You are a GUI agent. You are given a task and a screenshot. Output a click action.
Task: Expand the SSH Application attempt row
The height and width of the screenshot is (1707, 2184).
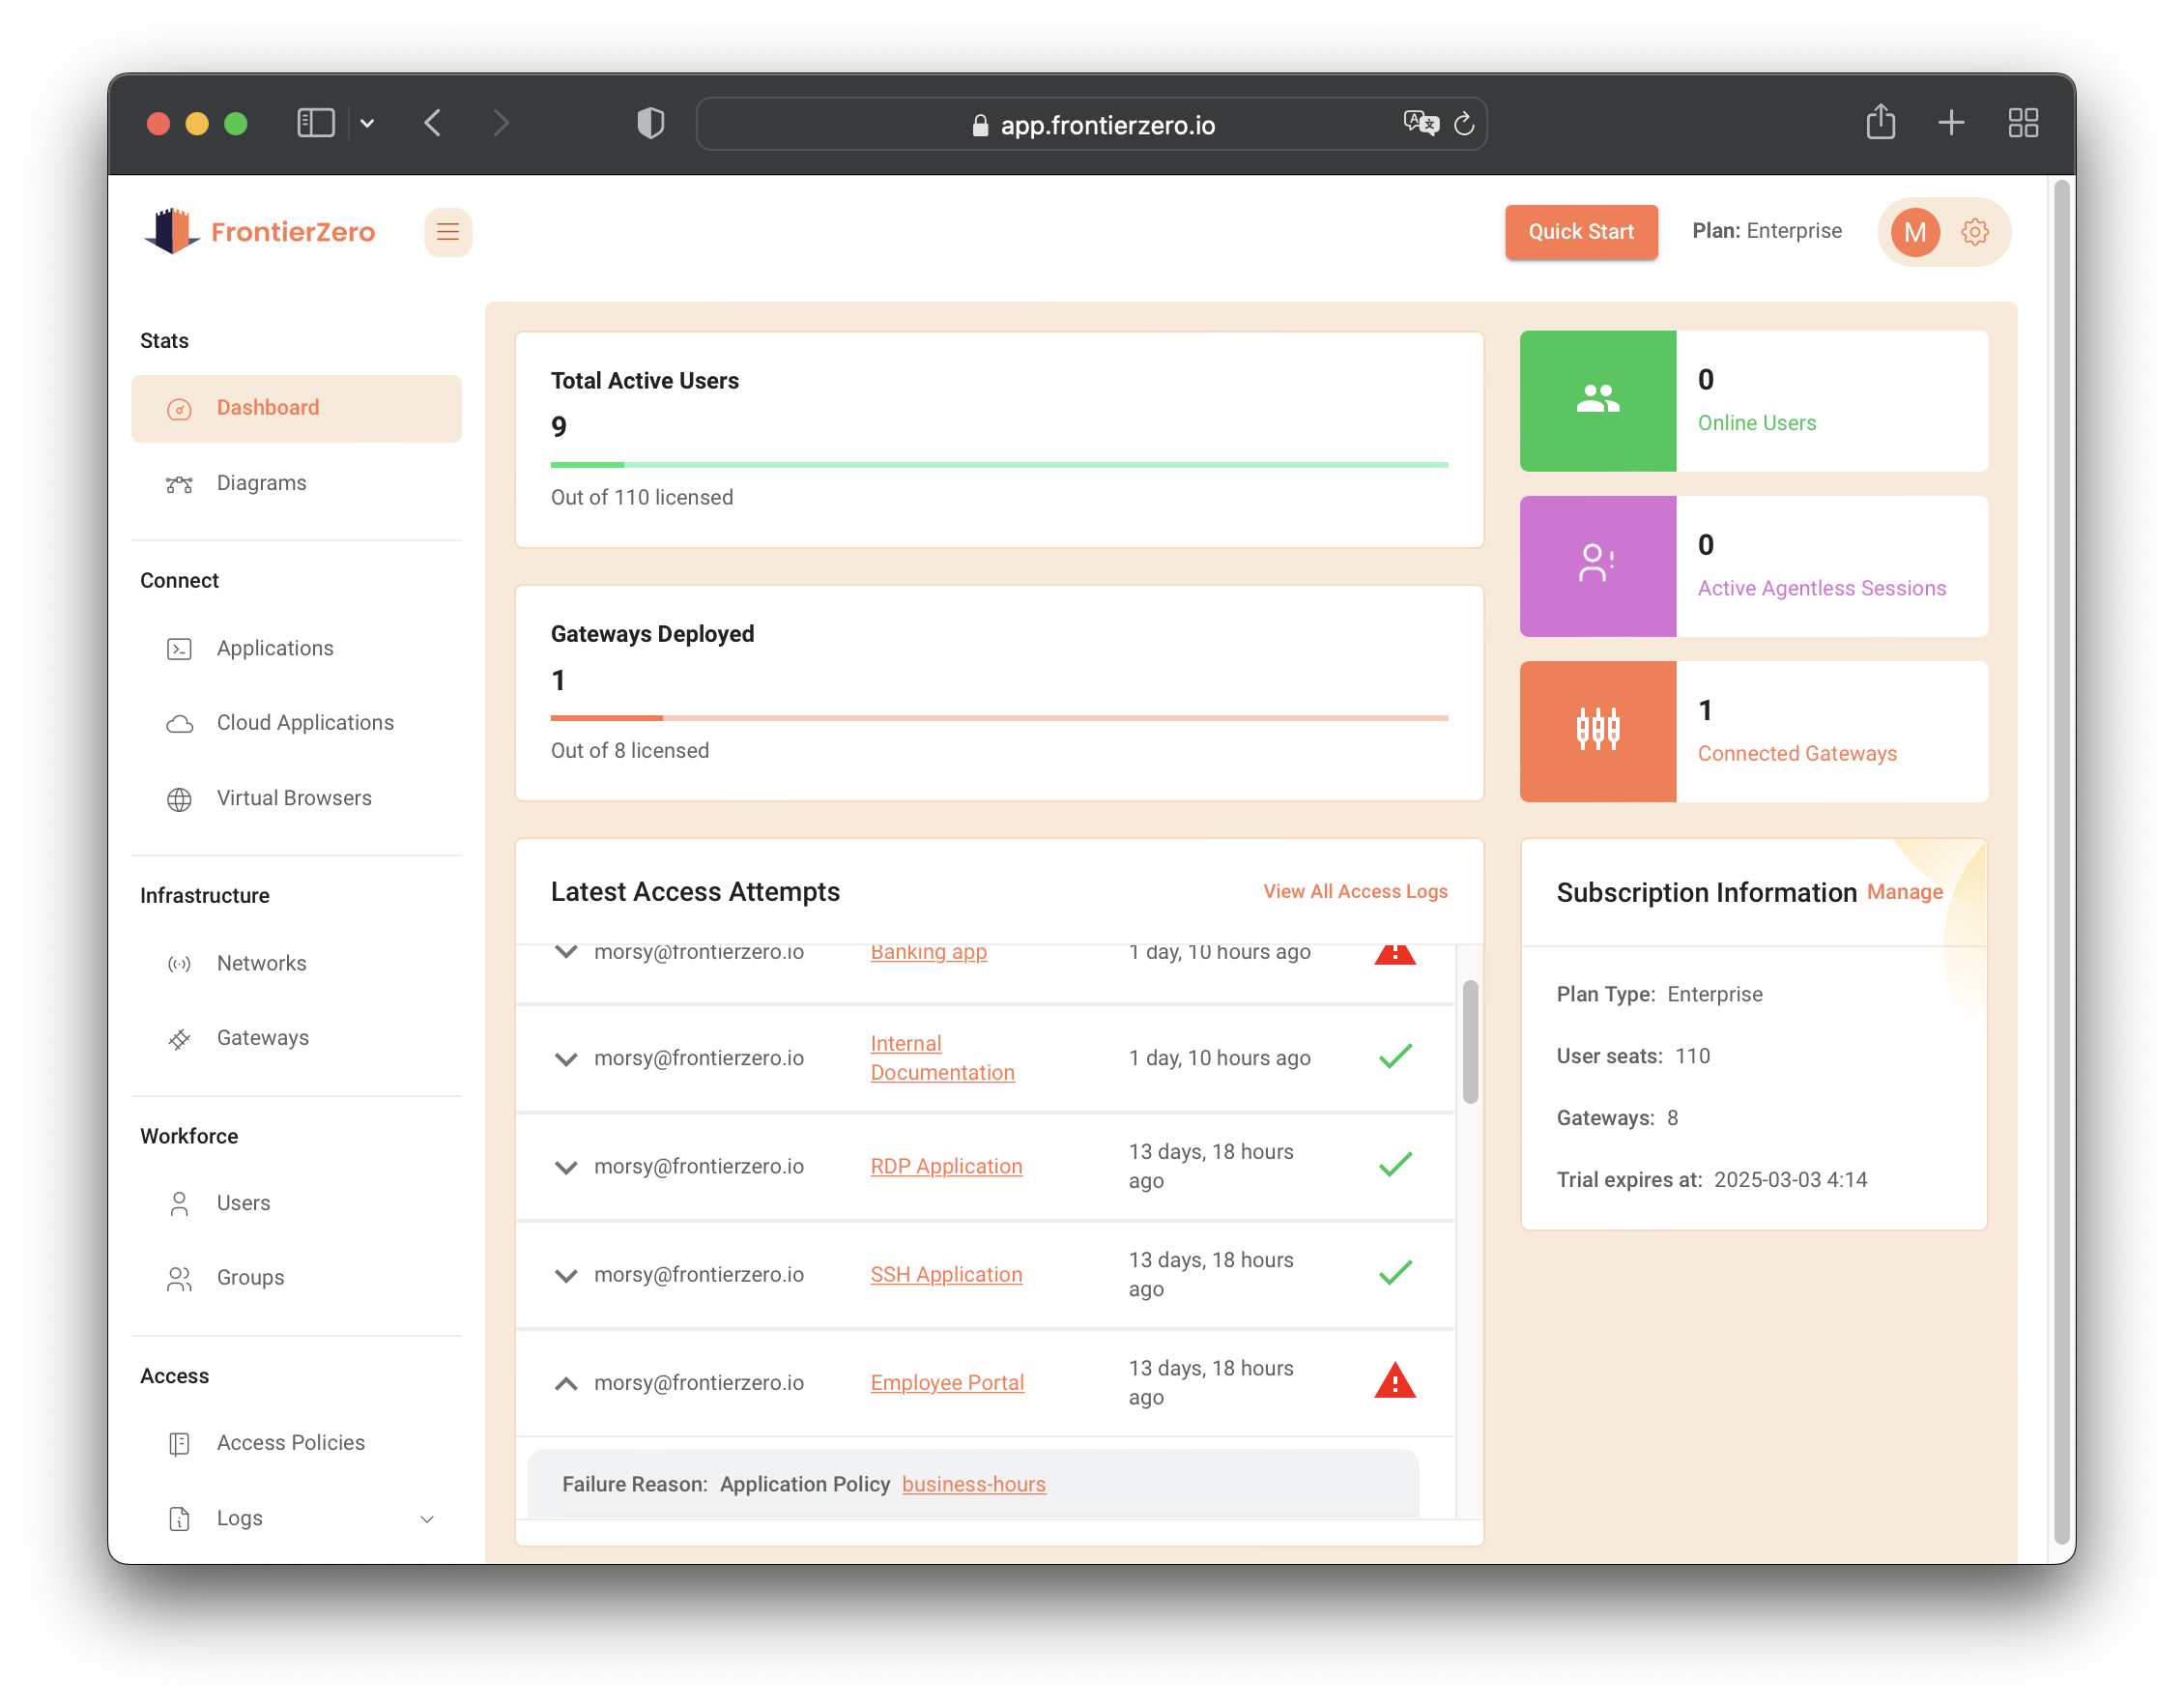566,1275
